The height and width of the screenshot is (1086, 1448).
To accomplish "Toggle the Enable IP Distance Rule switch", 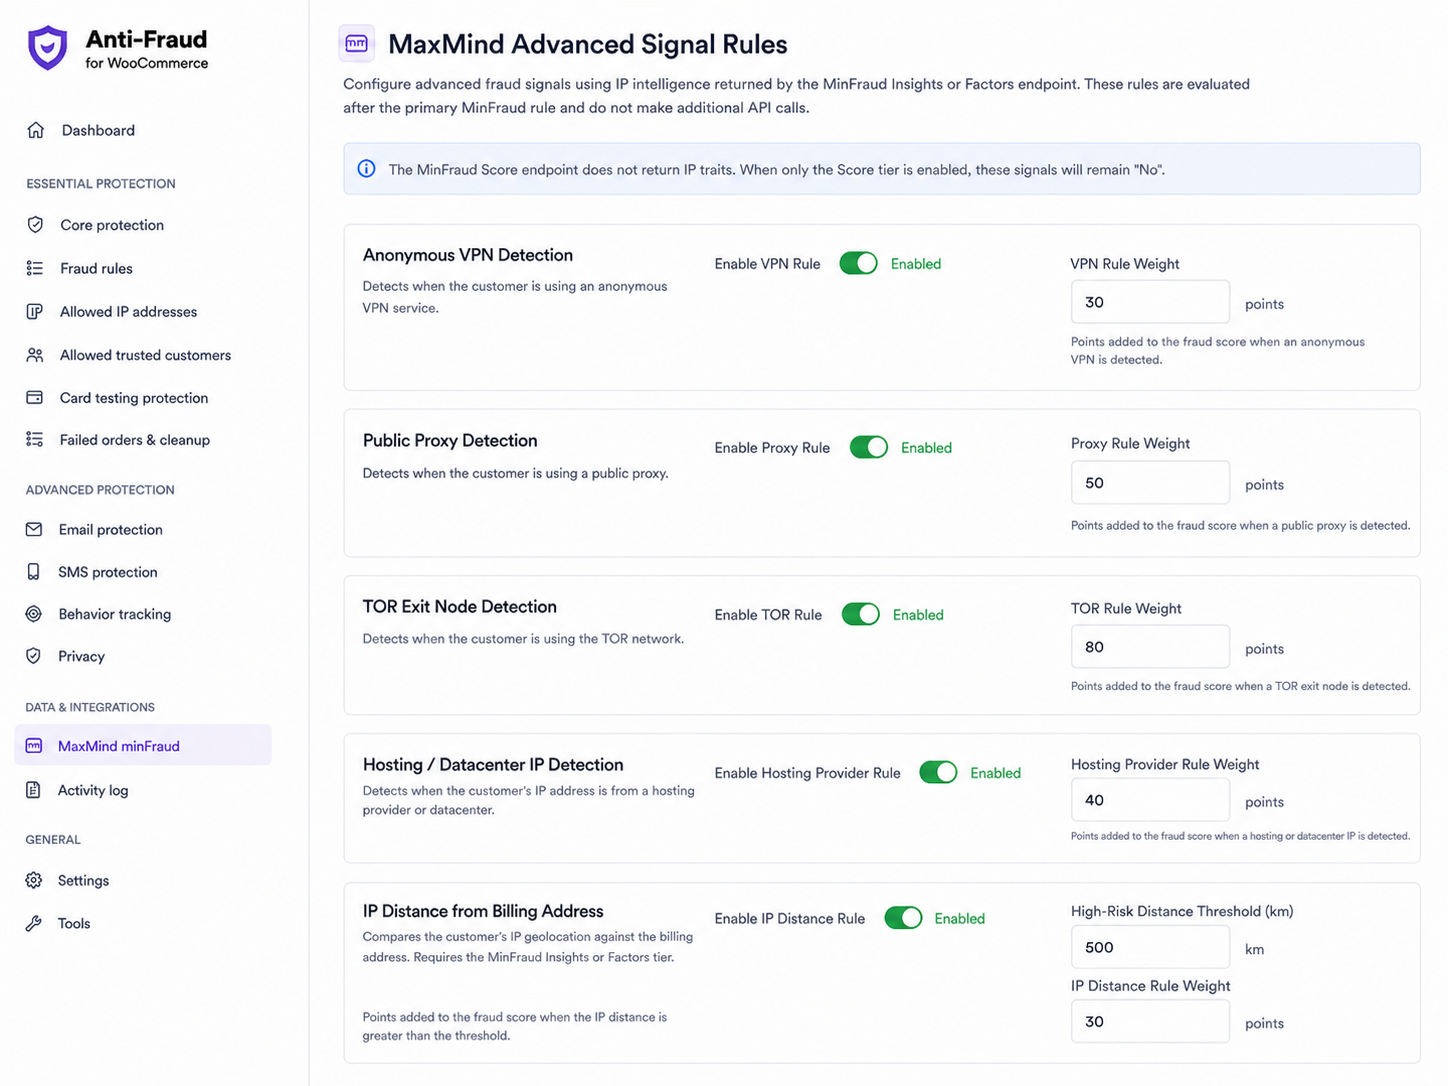I will (x=903, y=918).
